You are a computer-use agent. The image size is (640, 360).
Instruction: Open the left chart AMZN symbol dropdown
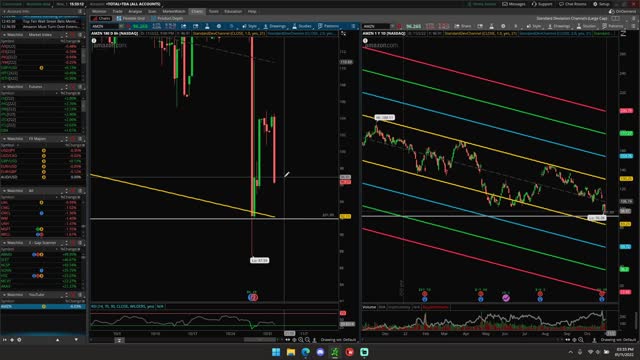click(121, 26)
